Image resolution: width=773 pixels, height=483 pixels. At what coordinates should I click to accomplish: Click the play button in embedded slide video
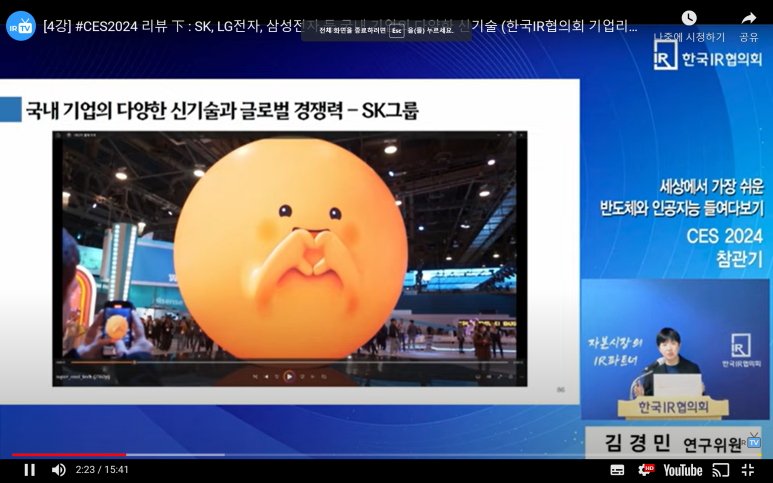tap(289, 377)
